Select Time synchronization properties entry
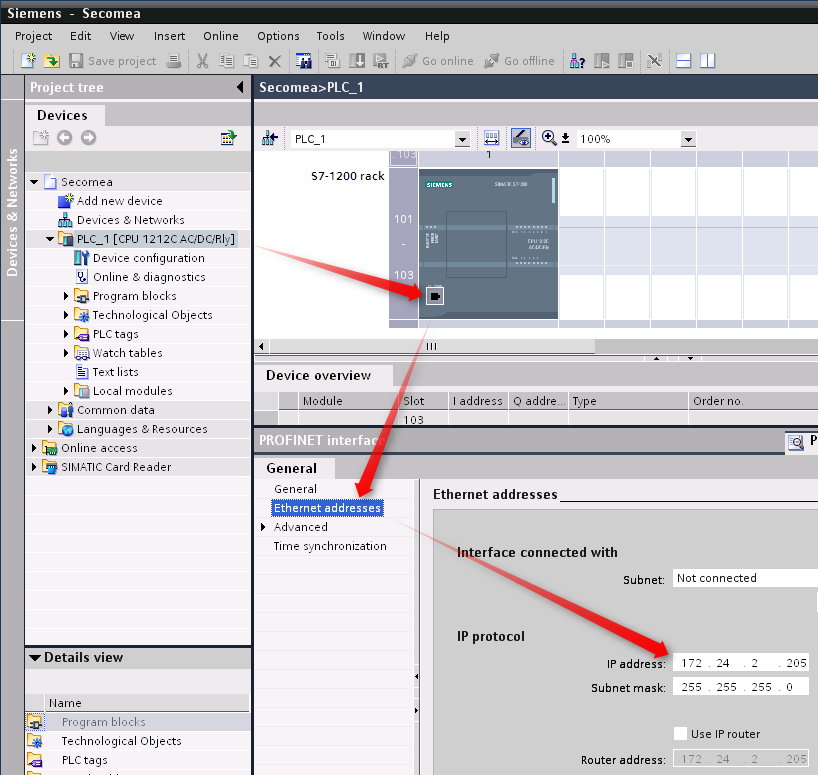The width and height of the screenshot is (818, 775). (330, 546)
